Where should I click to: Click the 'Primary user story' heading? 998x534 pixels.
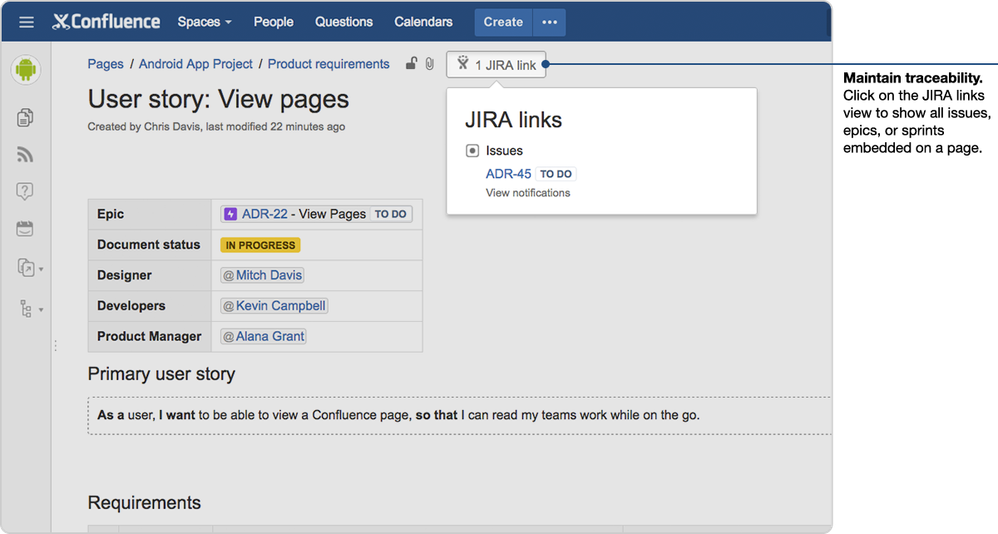pyautogui.click(x=162, y=374)
